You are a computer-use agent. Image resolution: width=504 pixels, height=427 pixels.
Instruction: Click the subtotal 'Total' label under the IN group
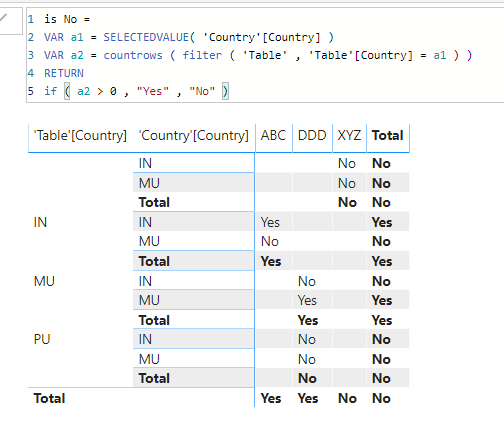154,261
